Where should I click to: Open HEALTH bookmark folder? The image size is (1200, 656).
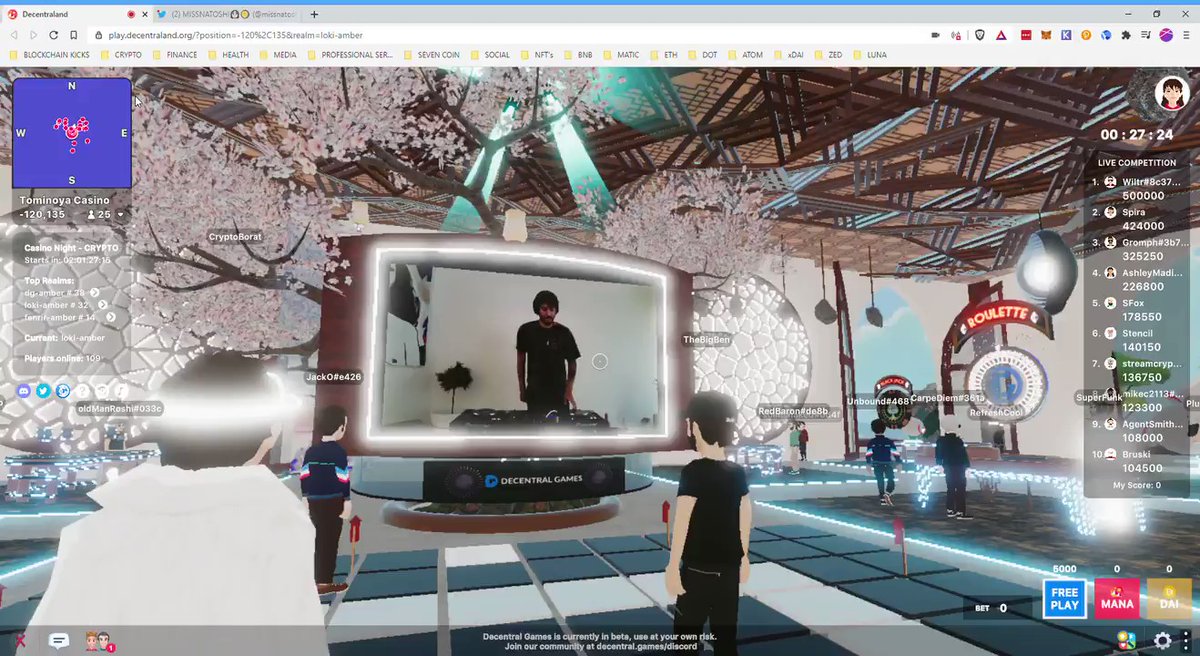228,55
